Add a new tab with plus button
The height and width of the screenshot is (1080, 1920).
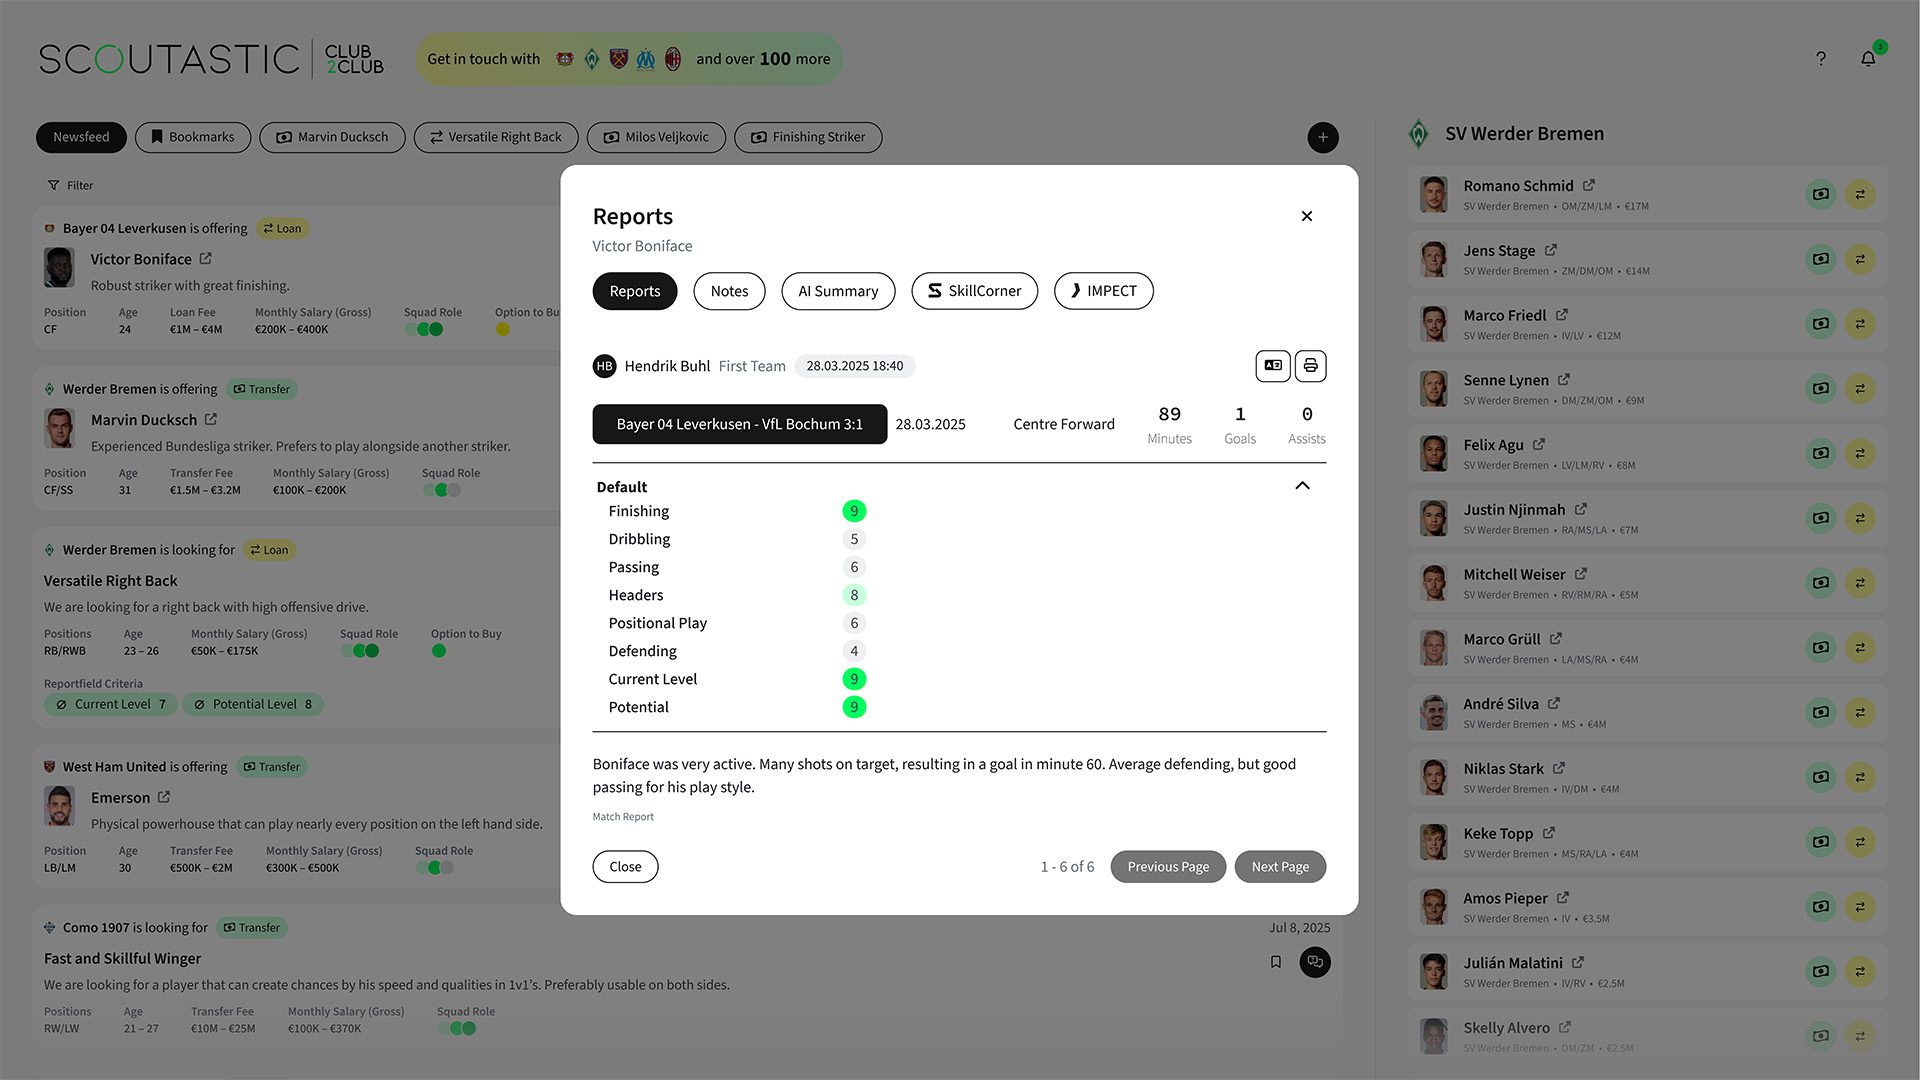tap(1322, 137)
